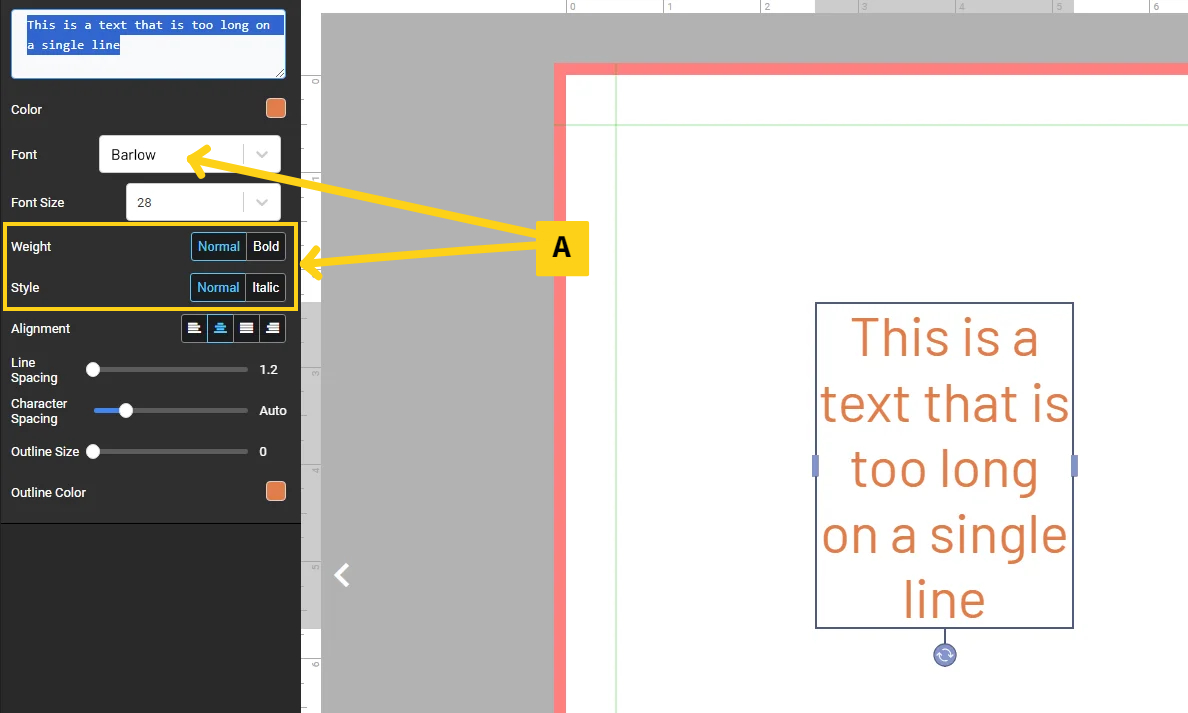Expand Font dropdown arrow
This screenshot has width=1188, height=713.
click(x=262, y=155)
